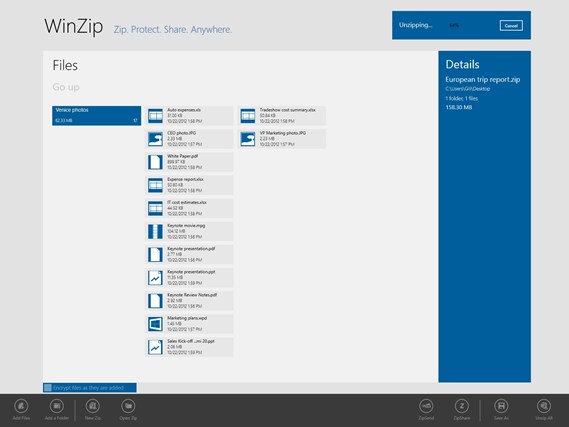Click the Open Zip icon
This screenshot has height=427, width=569.
[x=128, y=406]
